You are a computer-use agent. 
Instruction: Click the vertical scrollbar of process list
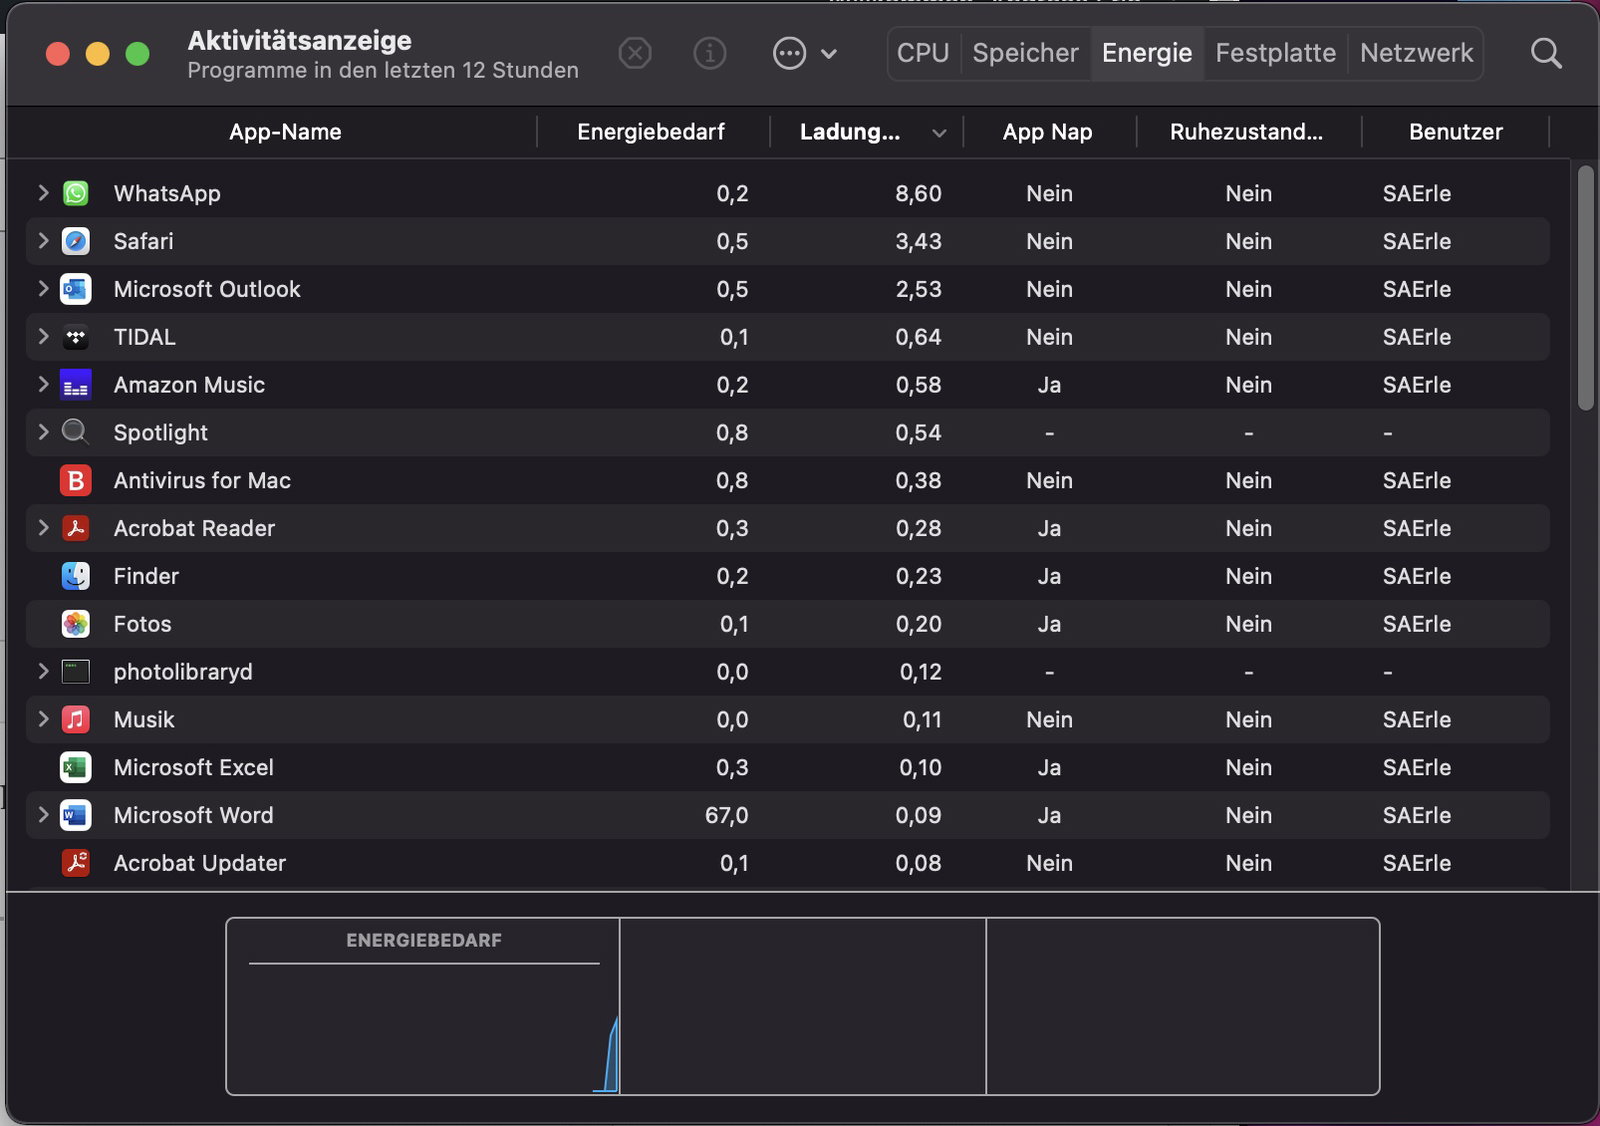pyautogui.click(x=1585, y=288)
